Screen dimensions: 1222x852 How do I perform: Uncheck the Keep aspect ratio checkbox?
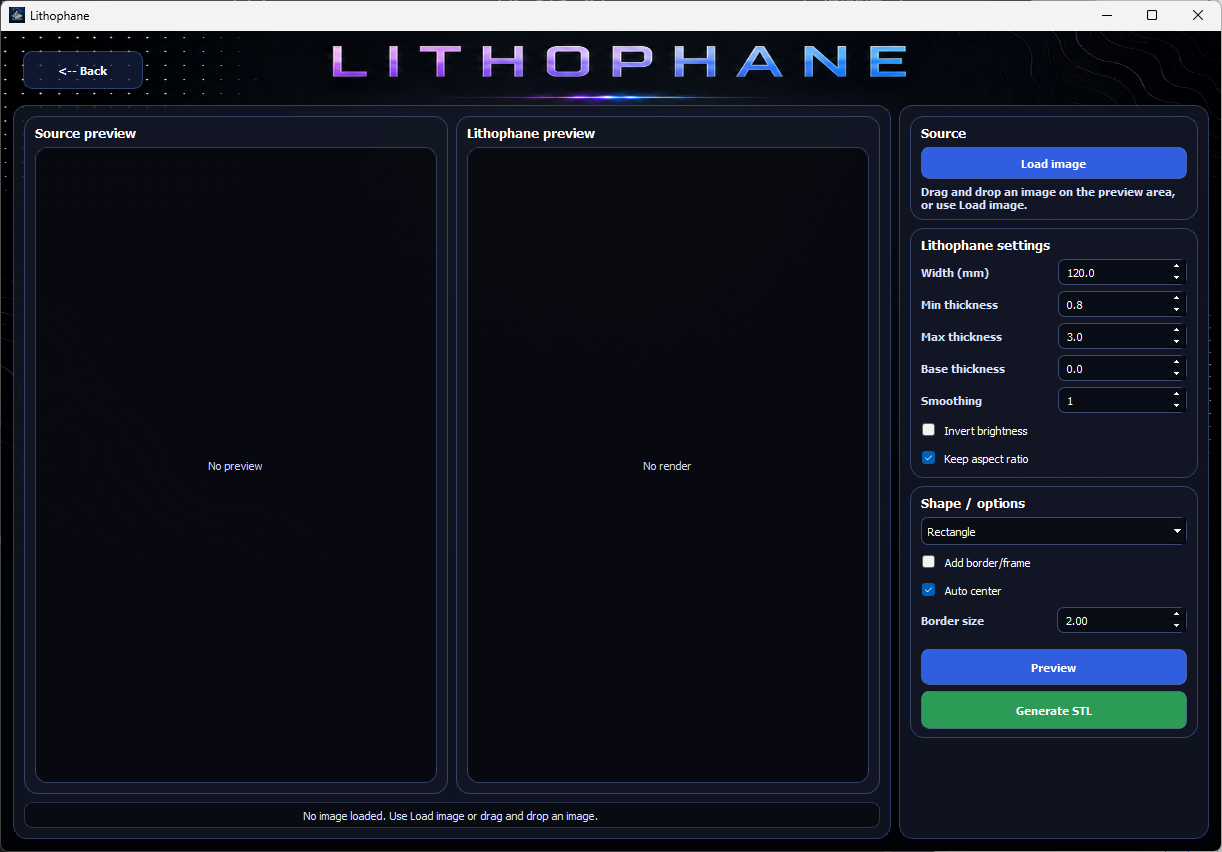pos(928,458)
